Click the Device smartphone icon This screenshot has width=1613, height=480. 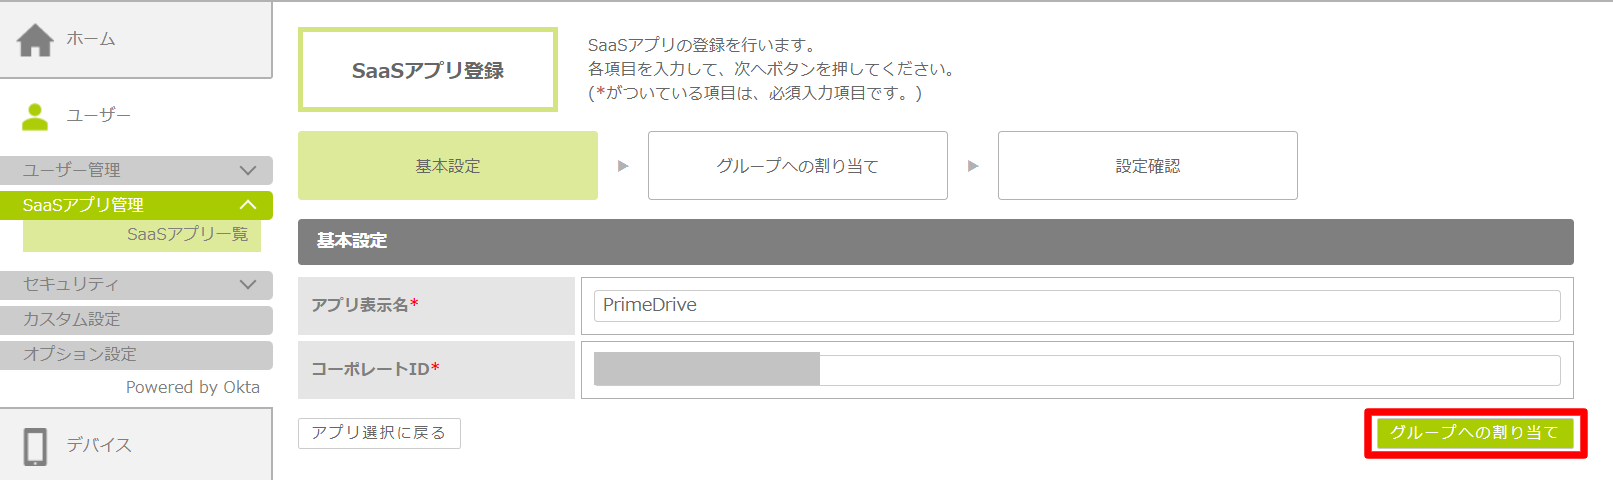35,446
